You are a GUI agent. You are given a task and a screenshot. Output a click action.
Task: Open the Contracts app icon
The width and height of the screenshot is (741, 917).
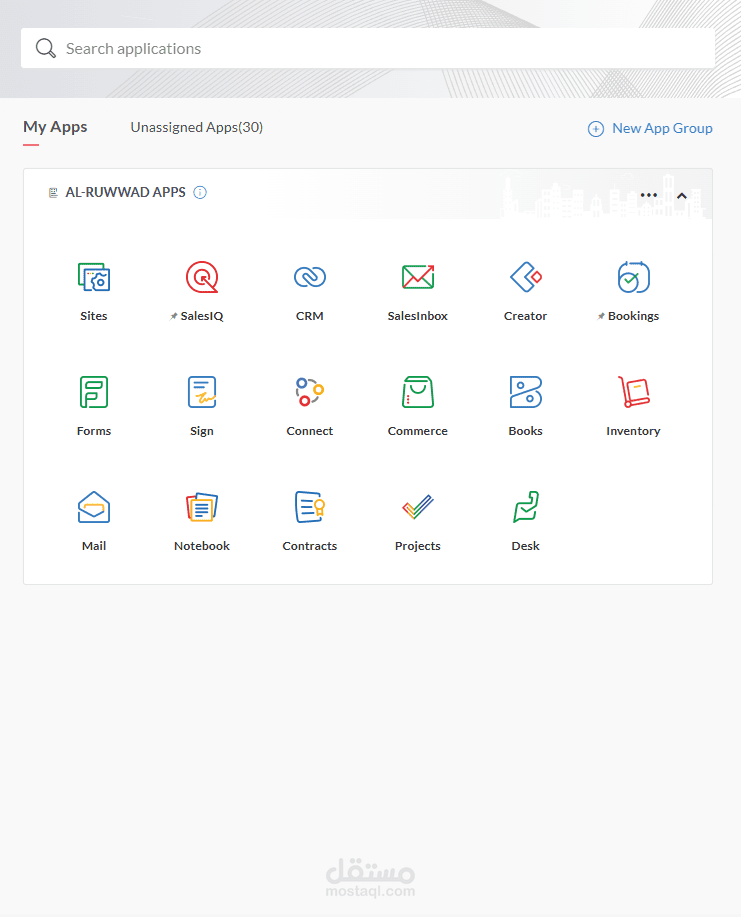tap(309, 507)
